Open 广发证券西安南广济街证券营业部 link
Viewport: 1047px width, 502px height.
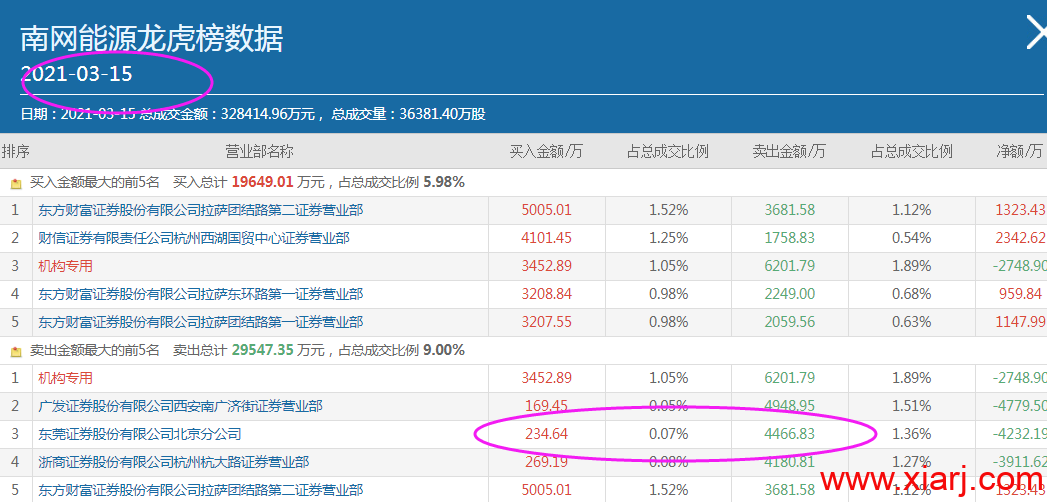tap(180, 407)
